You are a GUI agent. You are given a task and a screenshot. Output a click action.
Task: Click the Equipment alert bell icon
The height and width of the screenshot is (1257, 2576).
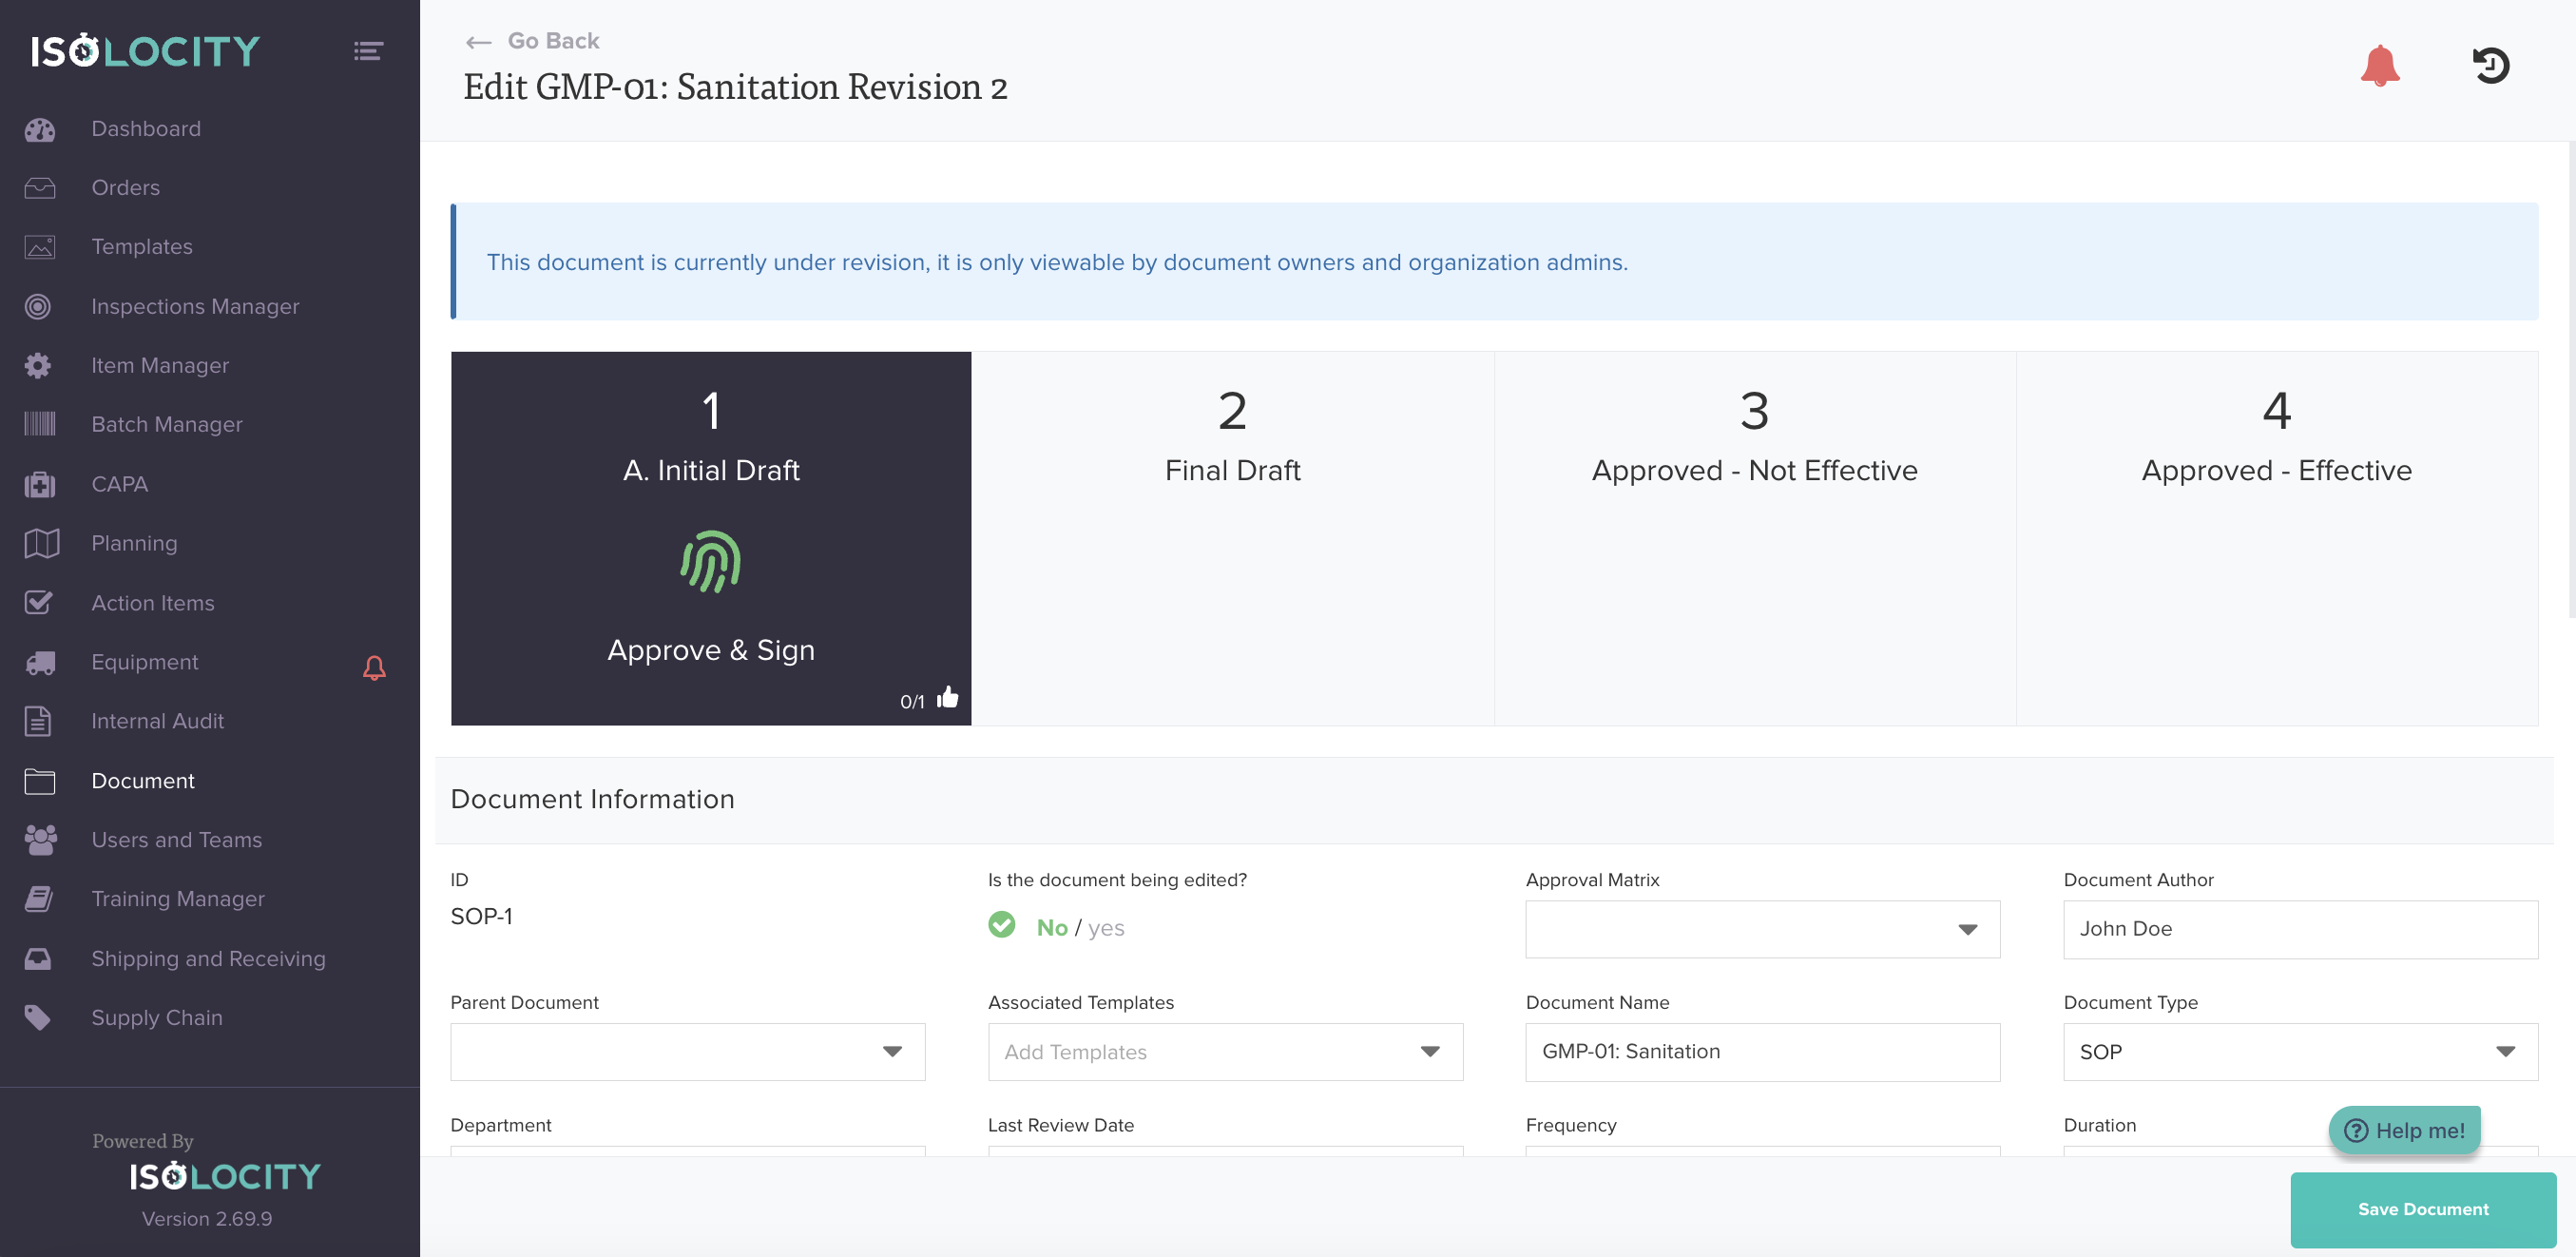(x=374, y=667)
